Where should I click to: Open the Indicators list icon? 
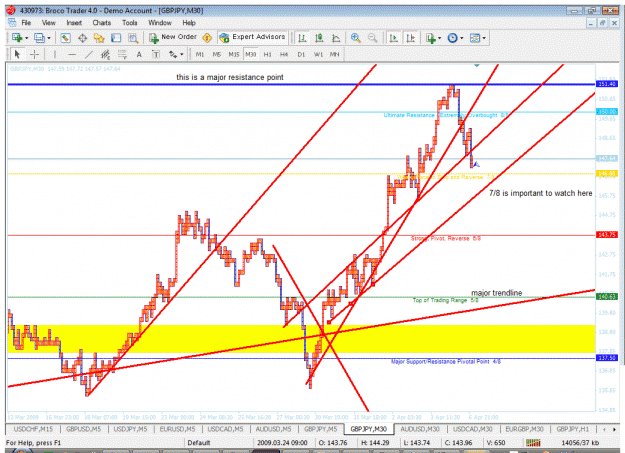(x=430, y=38)
